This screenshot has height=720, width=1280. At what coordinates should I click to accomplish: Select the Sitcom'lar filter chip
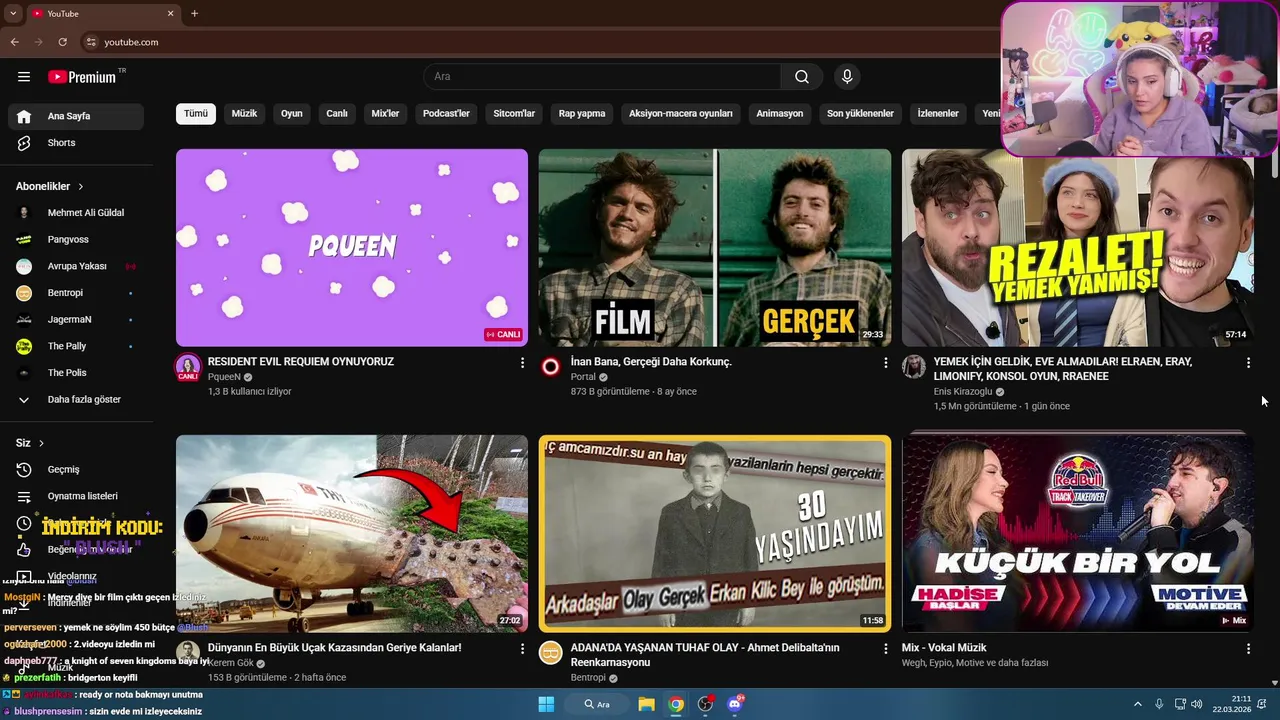[x=514, y=114]
